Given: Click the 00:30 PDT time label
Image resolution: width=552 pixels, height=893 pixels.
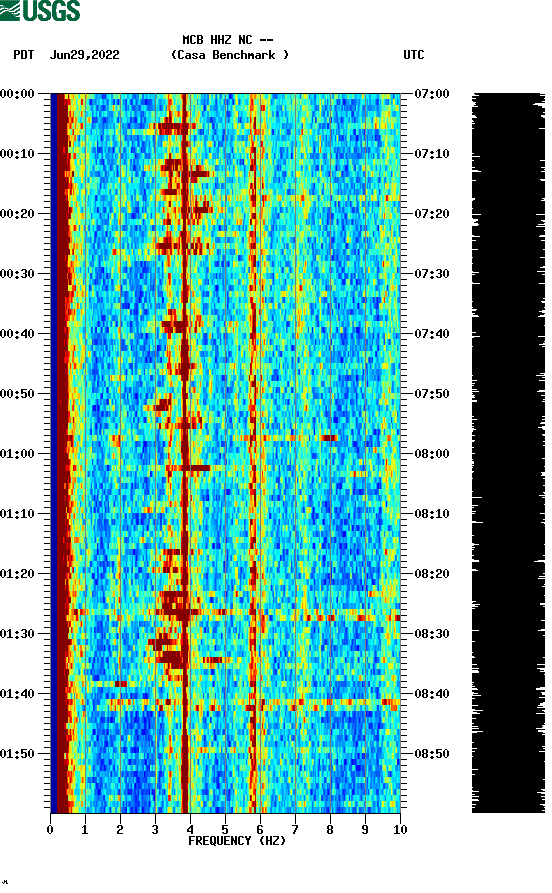Looking at the screenshot, I should tap(17, 273).
